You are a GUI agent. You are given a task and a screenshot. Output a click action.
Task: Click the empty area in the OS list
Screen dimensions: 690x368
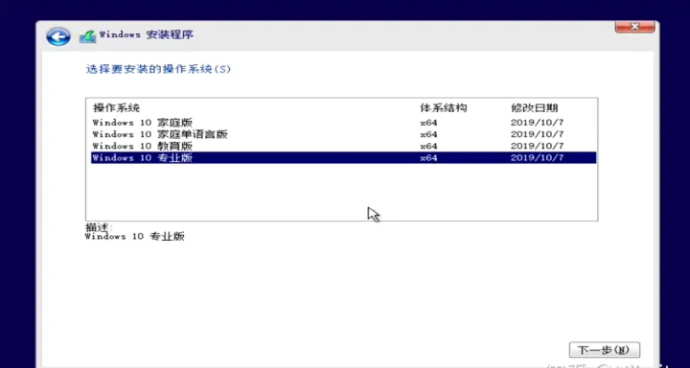click(341, 191)
